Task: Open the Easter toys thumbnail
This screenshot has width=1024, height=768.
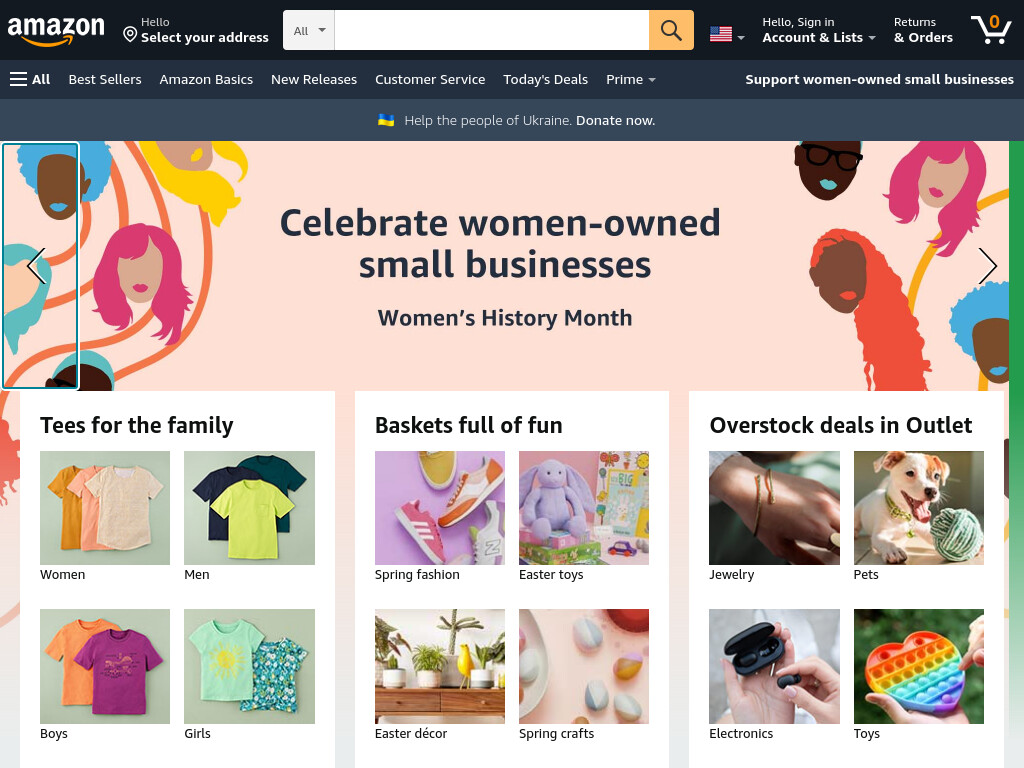Action: [584, 508]
